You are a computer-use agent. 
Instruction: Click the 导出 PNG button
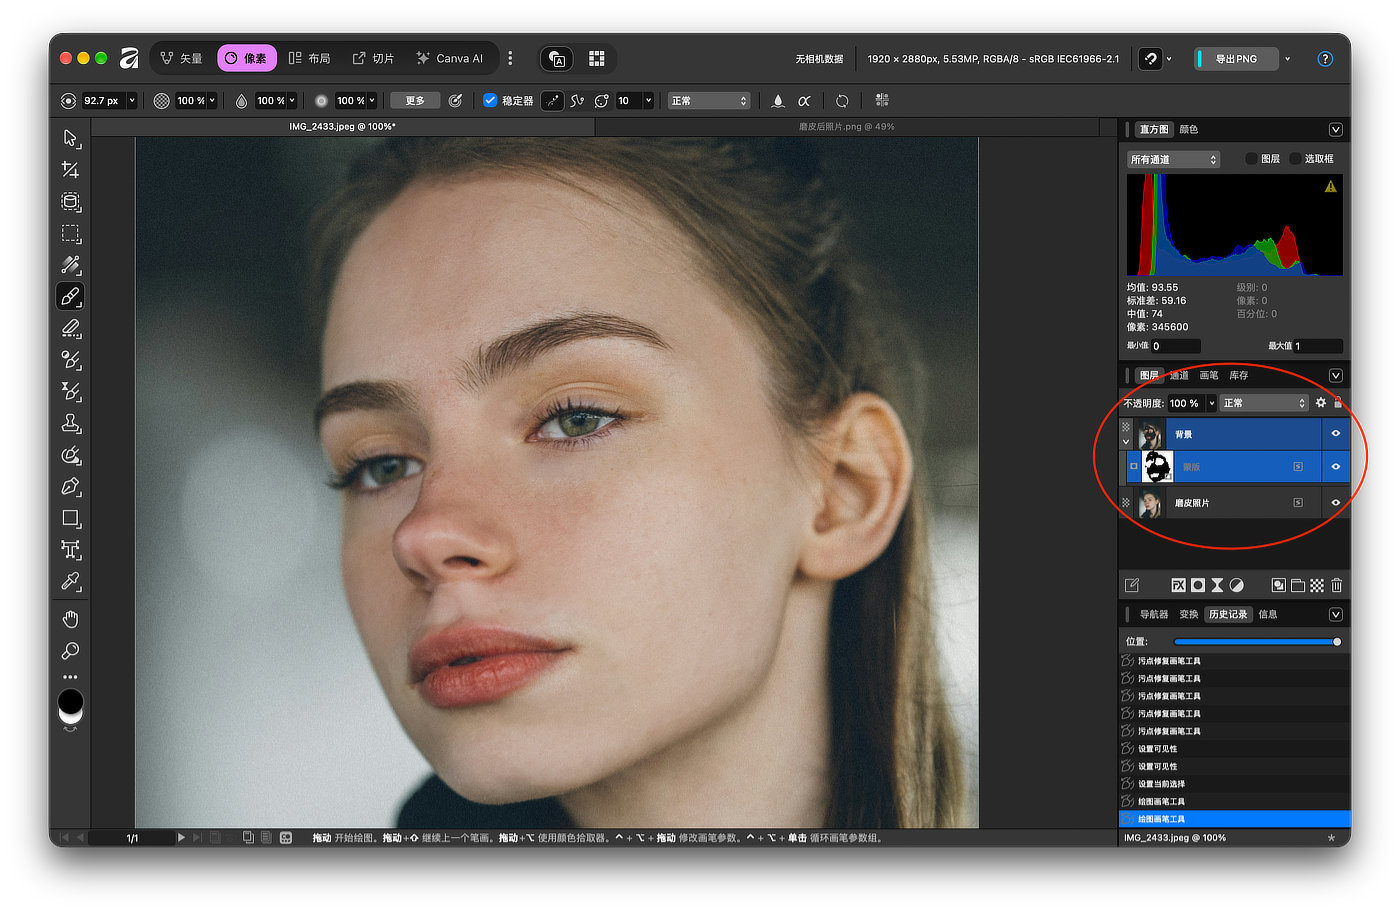pos(1237,59)
